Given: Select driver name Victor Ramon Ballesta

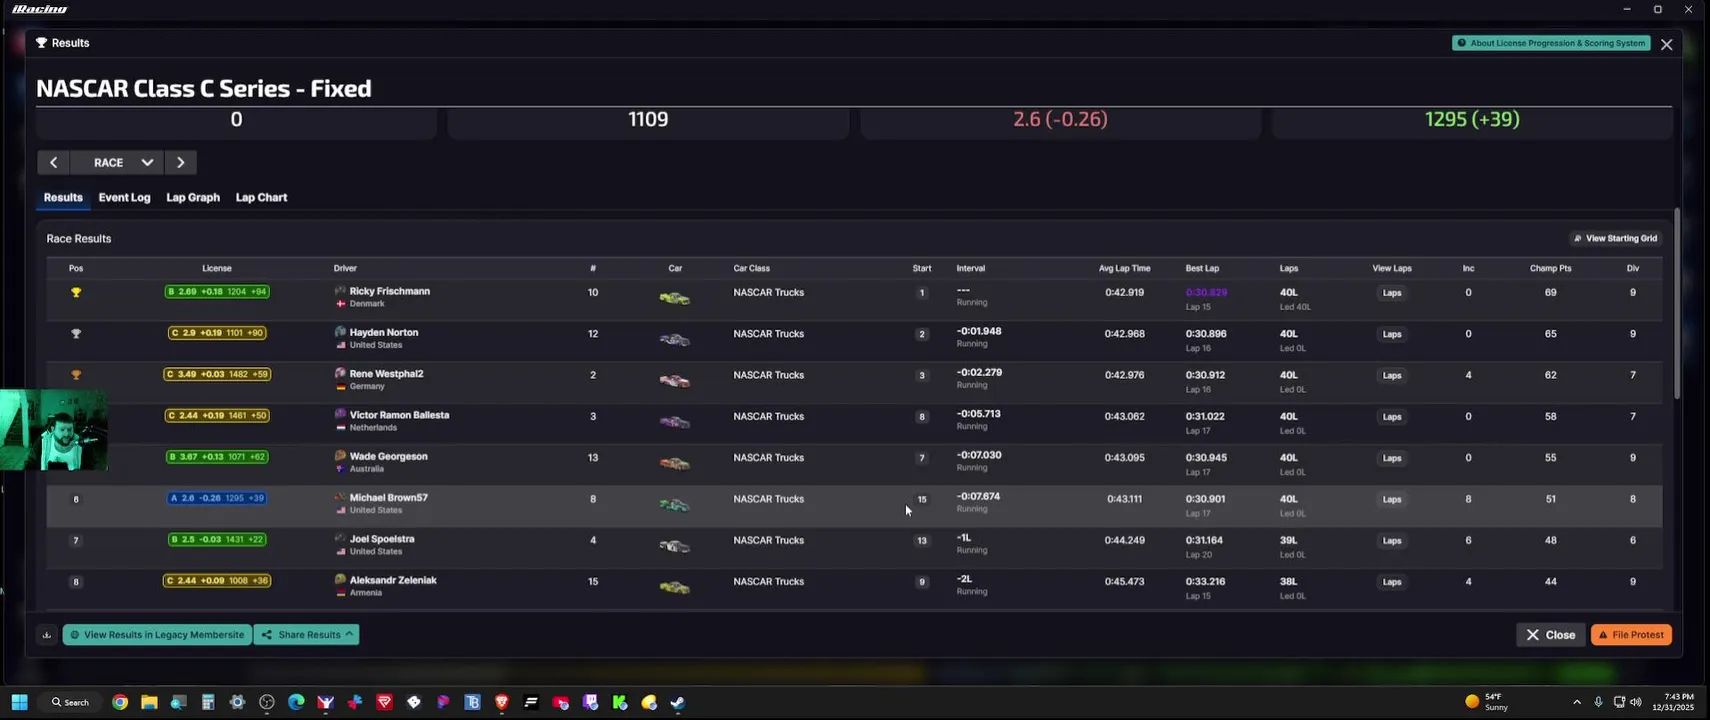Looking at the screenshot, I should [x=399, y=415].
